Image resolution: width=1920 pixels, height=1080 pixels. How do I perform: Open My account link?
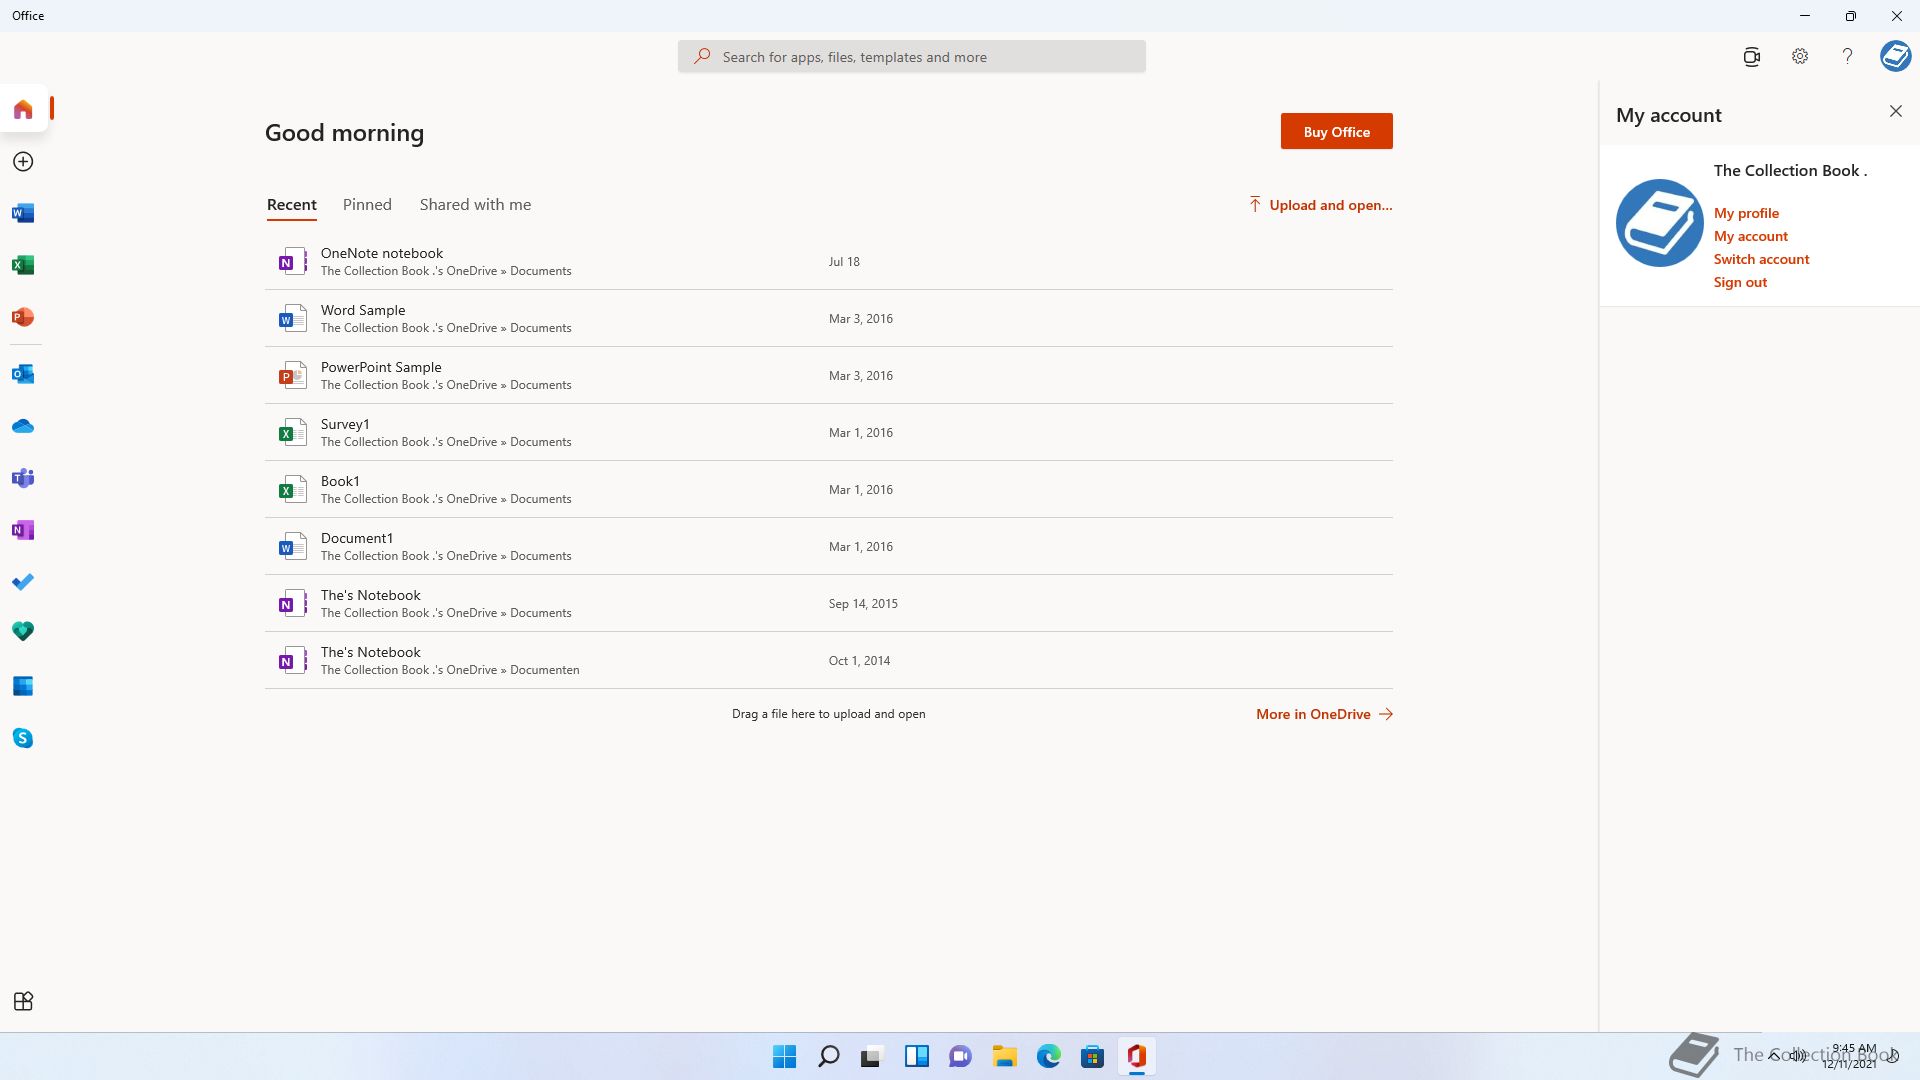pyautogui.click(x=1750, y=236)
